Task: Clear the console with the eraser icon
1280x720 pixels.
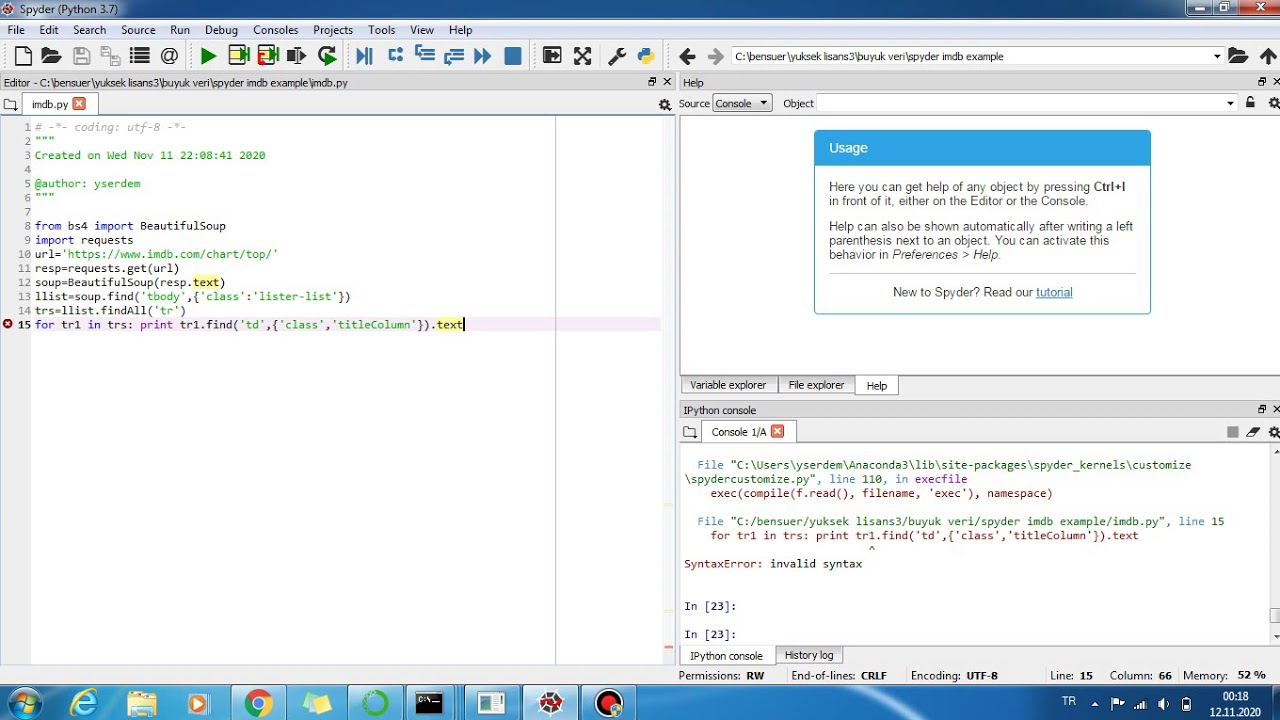Action: 1253,432
